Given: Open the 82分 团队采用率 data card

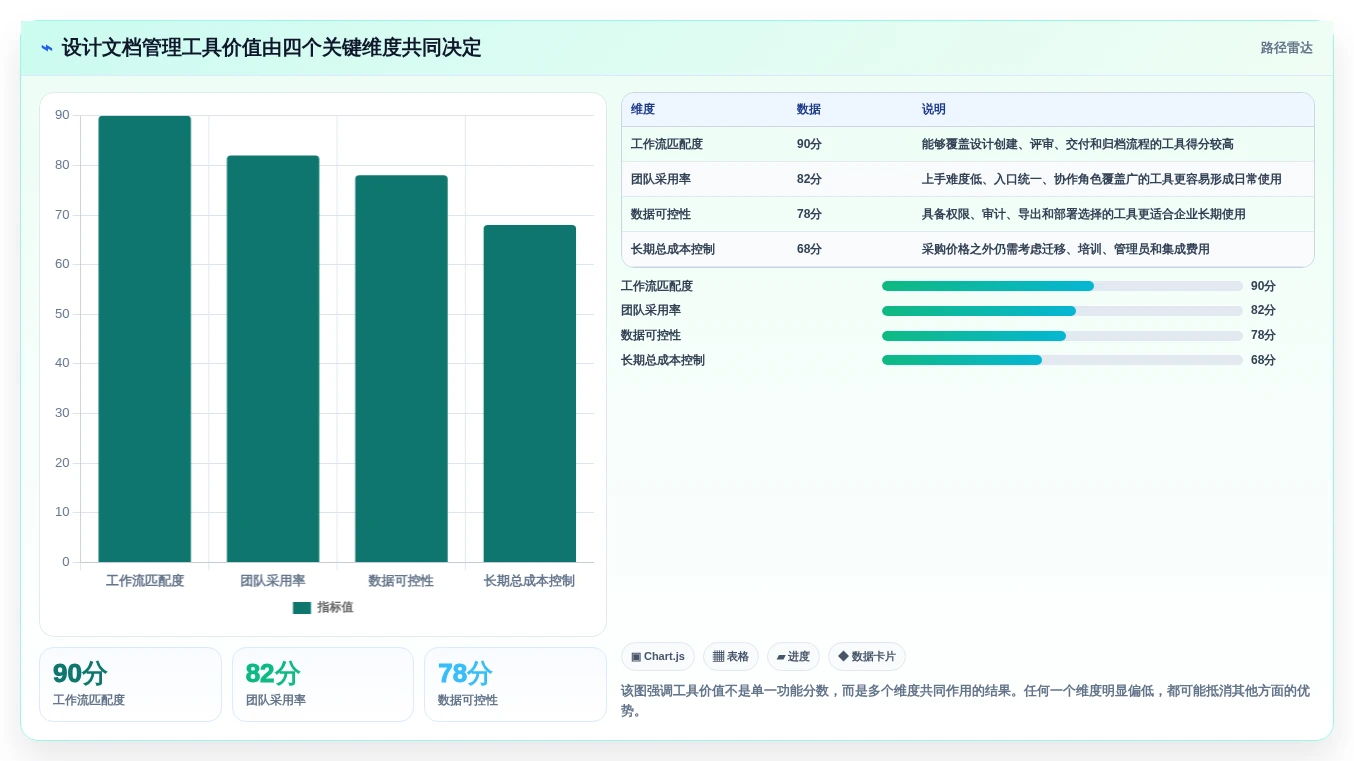Looking at the screenshot, I should coord(323,685).
